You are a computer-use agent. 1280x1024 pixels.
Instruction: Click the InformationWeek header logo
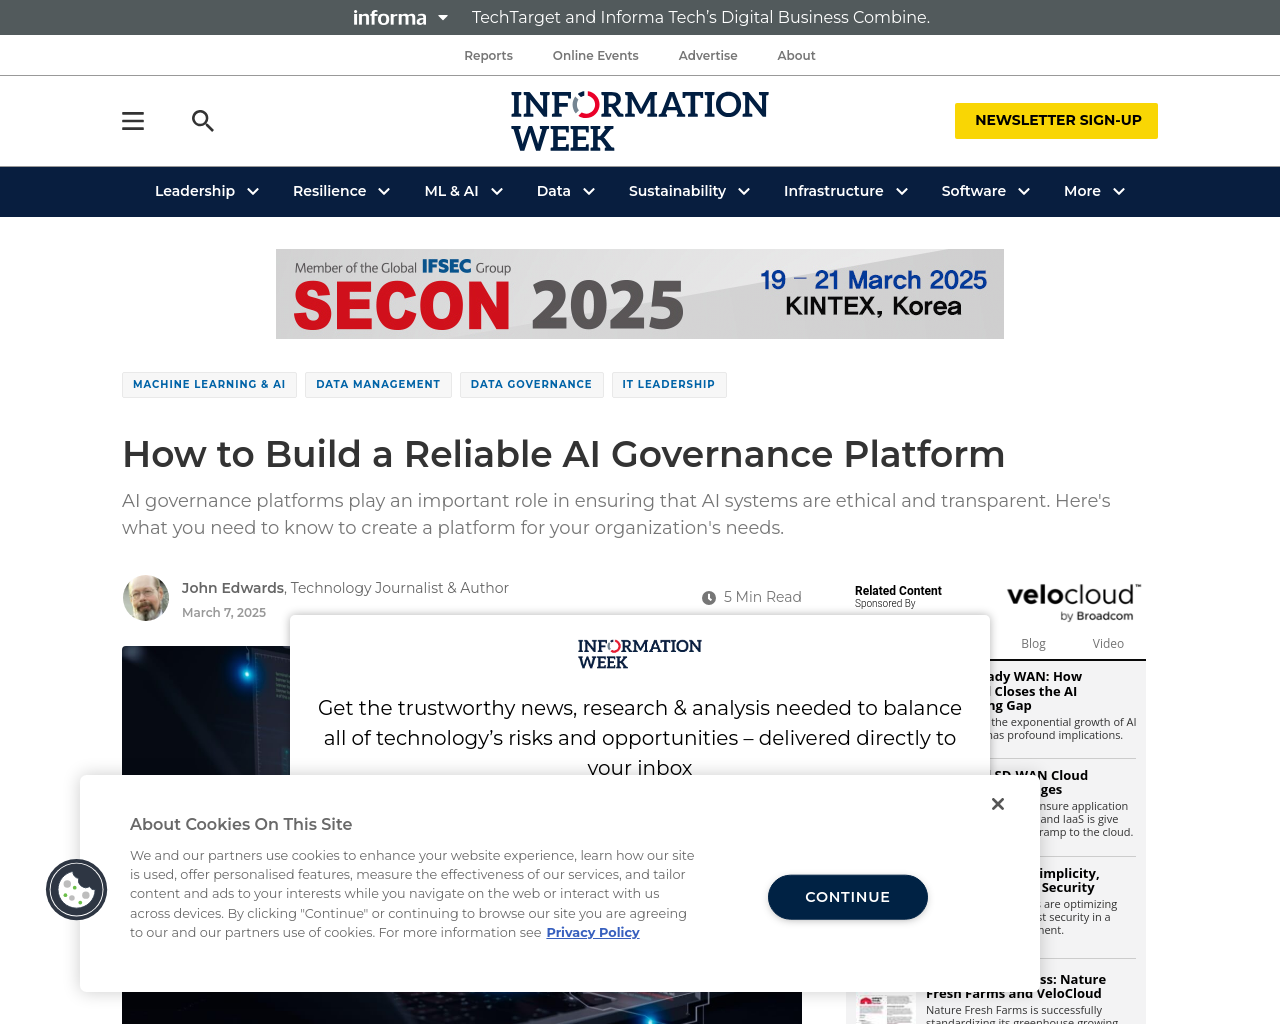pyautogui.click(x=640, y=121)
